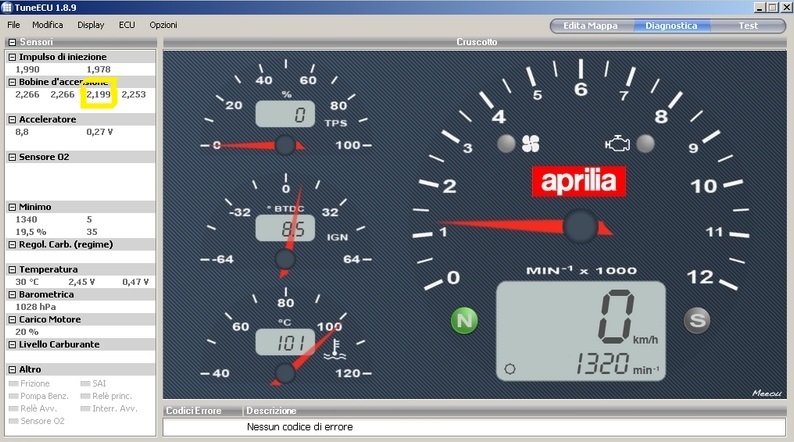Toggle the Relè princ. indicator
The image size is (794, 442).
(x=106, y=396)
